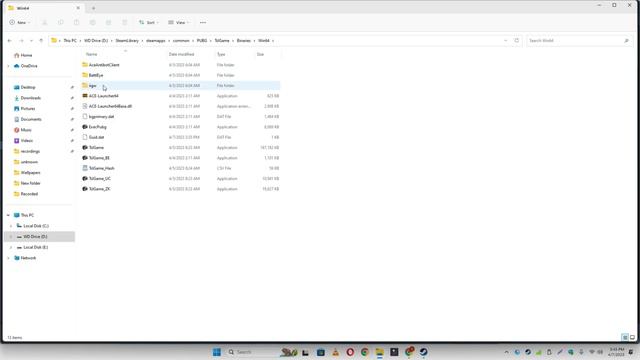Select the TslGame_Hash CSV file
Screen dimensions: 640x360
(102, 168)
